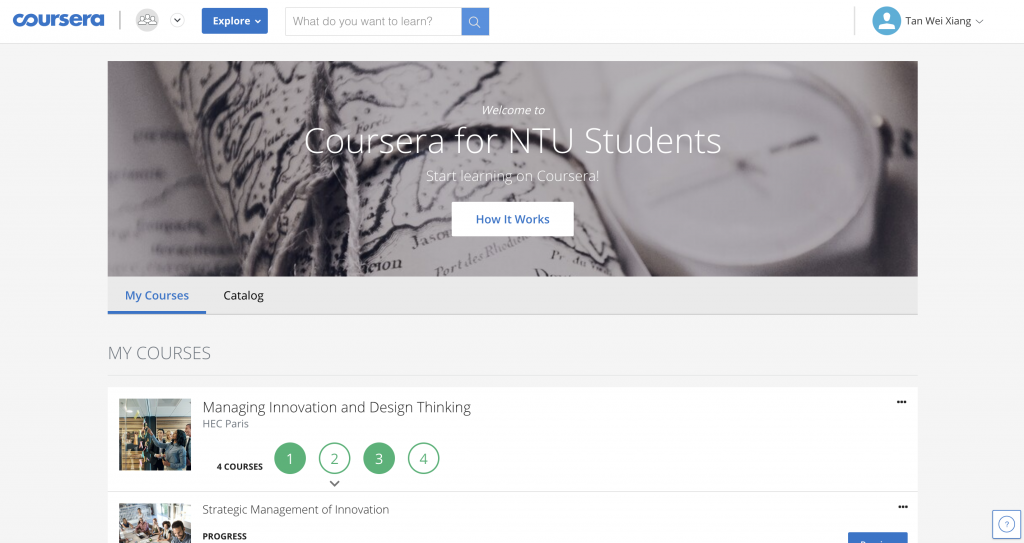The height and width of the screenshot is (543, 1024).
Task: Click the Coursera logo
Action: pyautogui.click(x=59, y=20)
